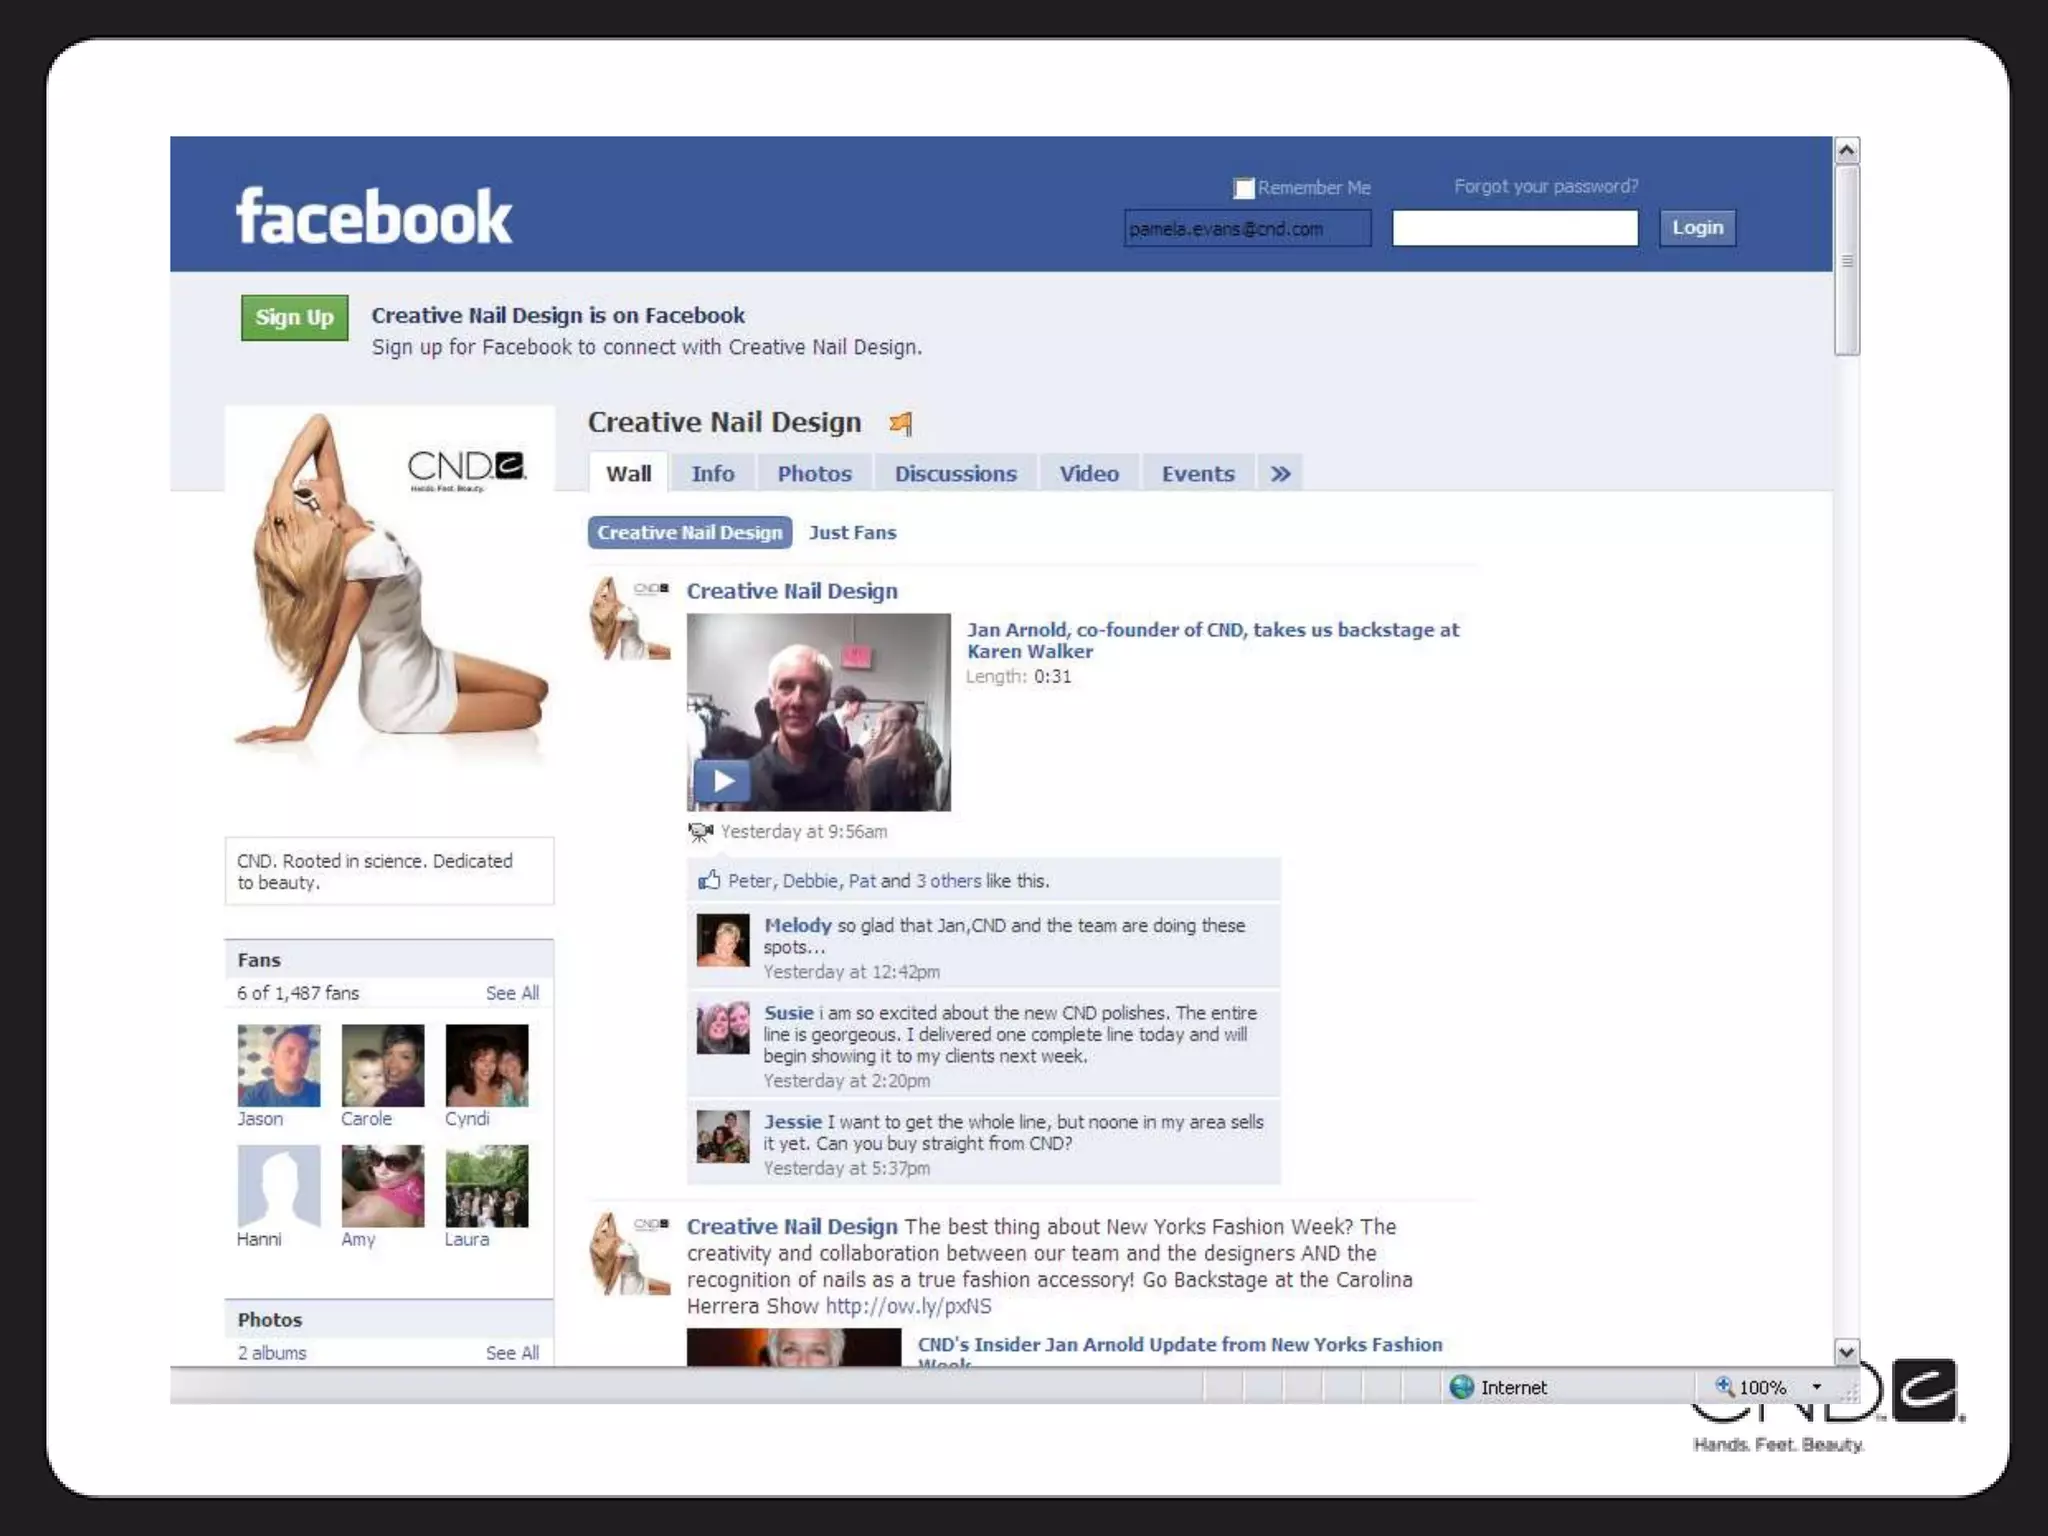
Task: Open the 100% zoom level dropdown arrow
Action: [x=1817, y=1387]
